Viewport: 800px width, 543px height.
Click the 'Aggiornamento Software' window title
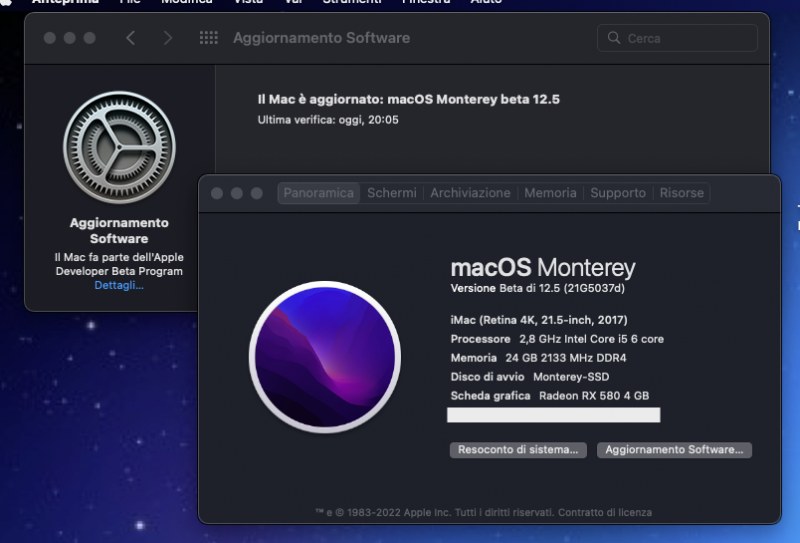coord(321,38)
